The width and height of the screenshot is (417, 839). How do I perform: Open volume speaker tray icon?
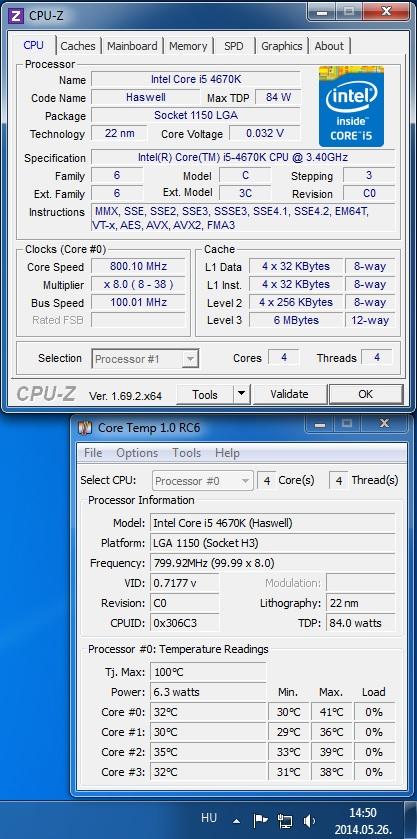click(x=309, y=820)
